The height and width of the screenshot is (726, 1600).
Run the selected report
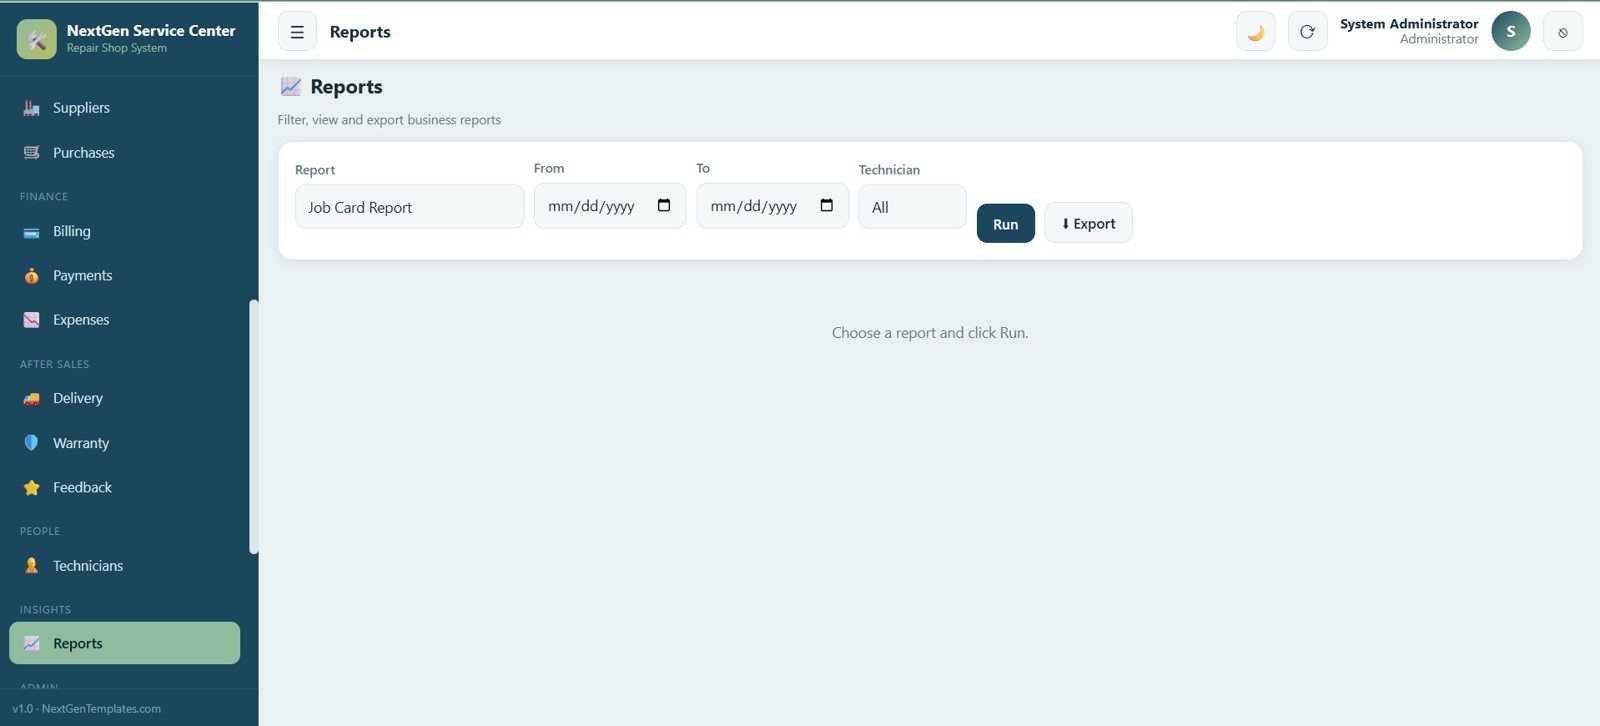1006,223
